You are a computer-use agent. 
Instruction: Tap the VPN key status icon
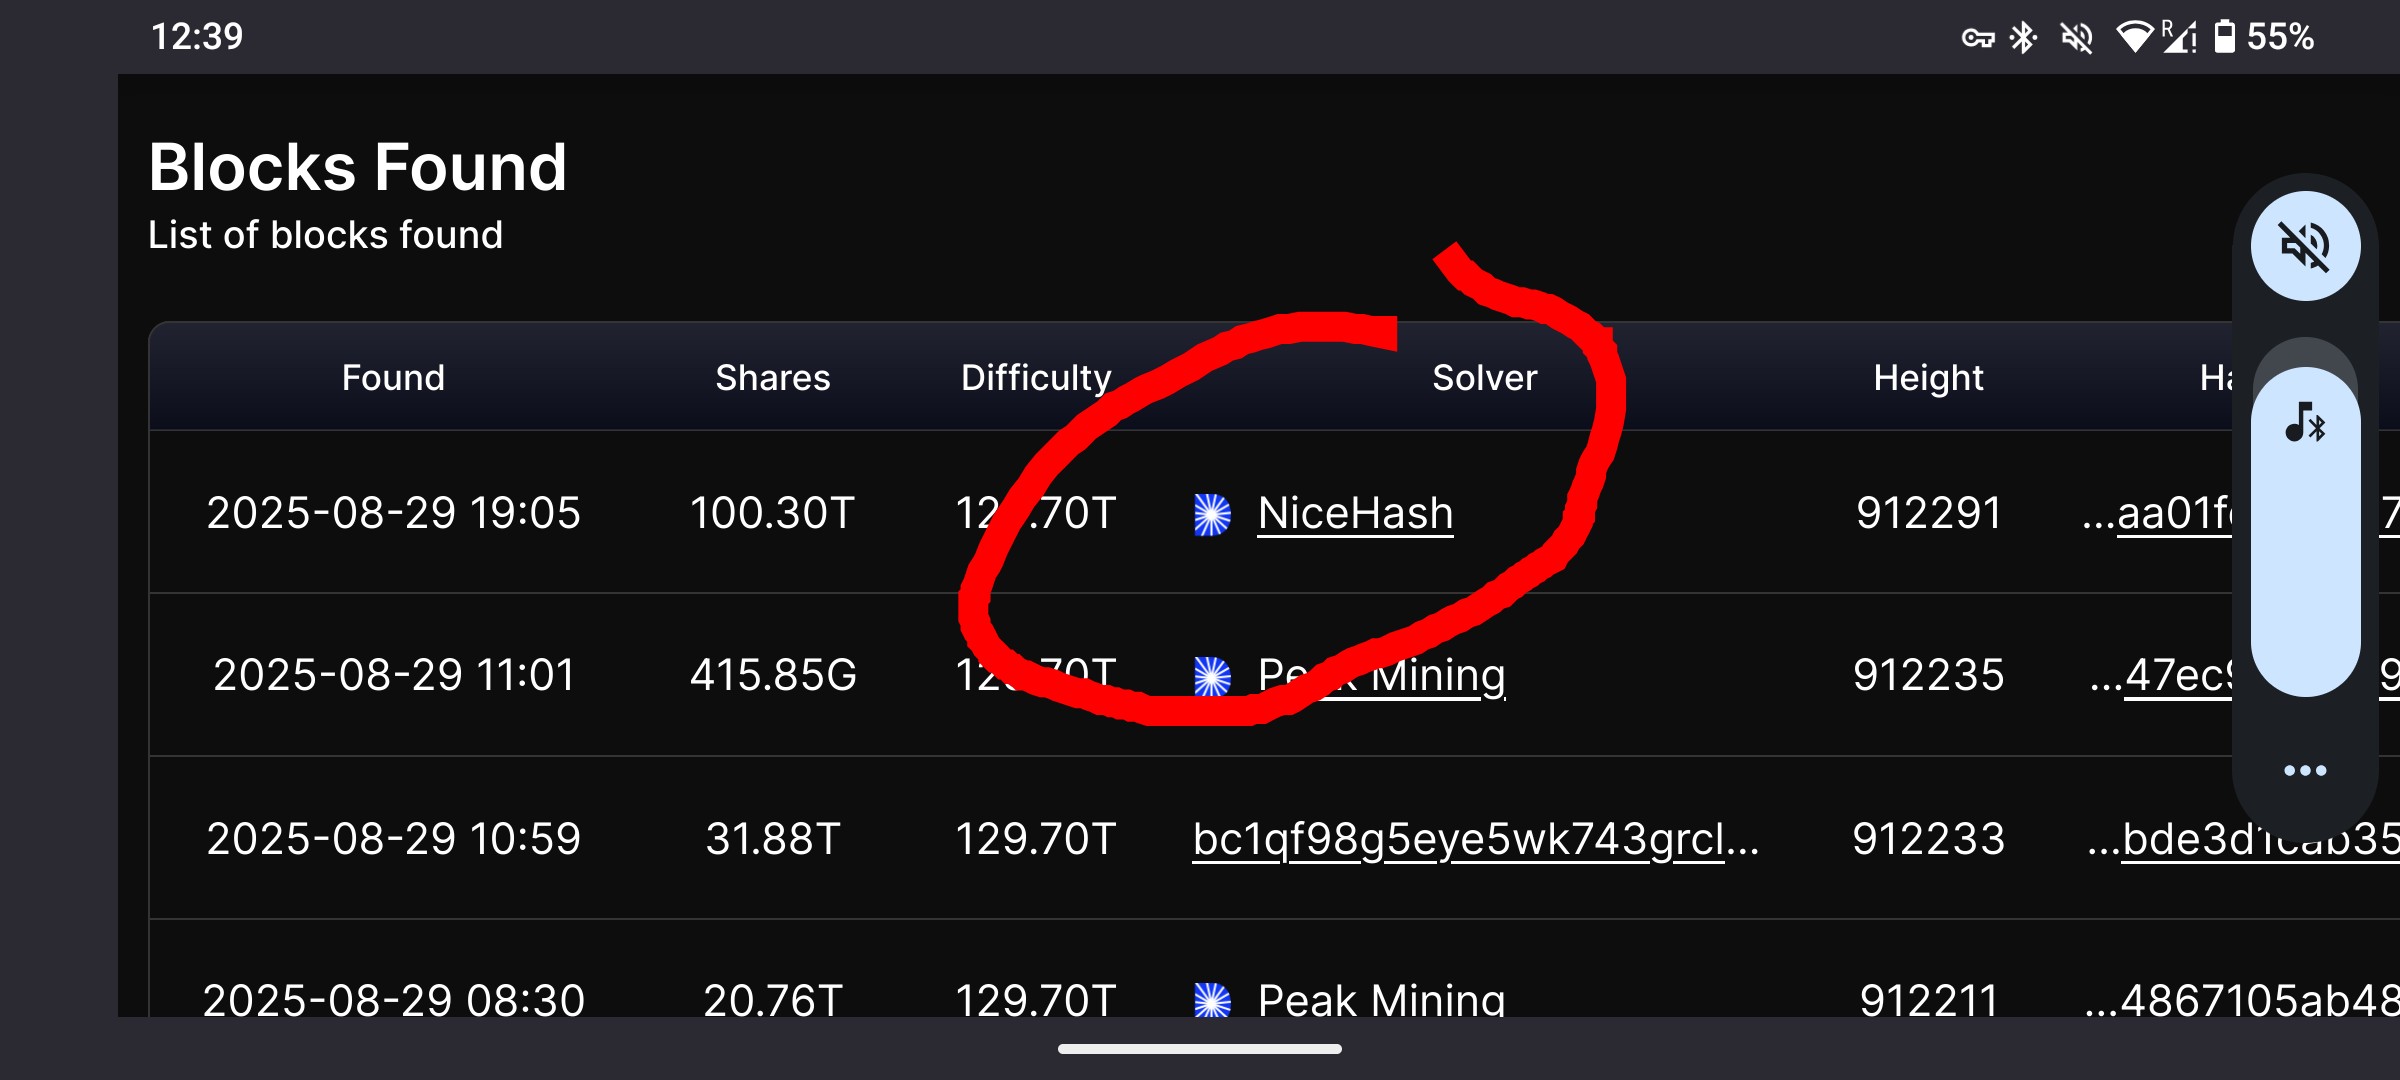1977,38
